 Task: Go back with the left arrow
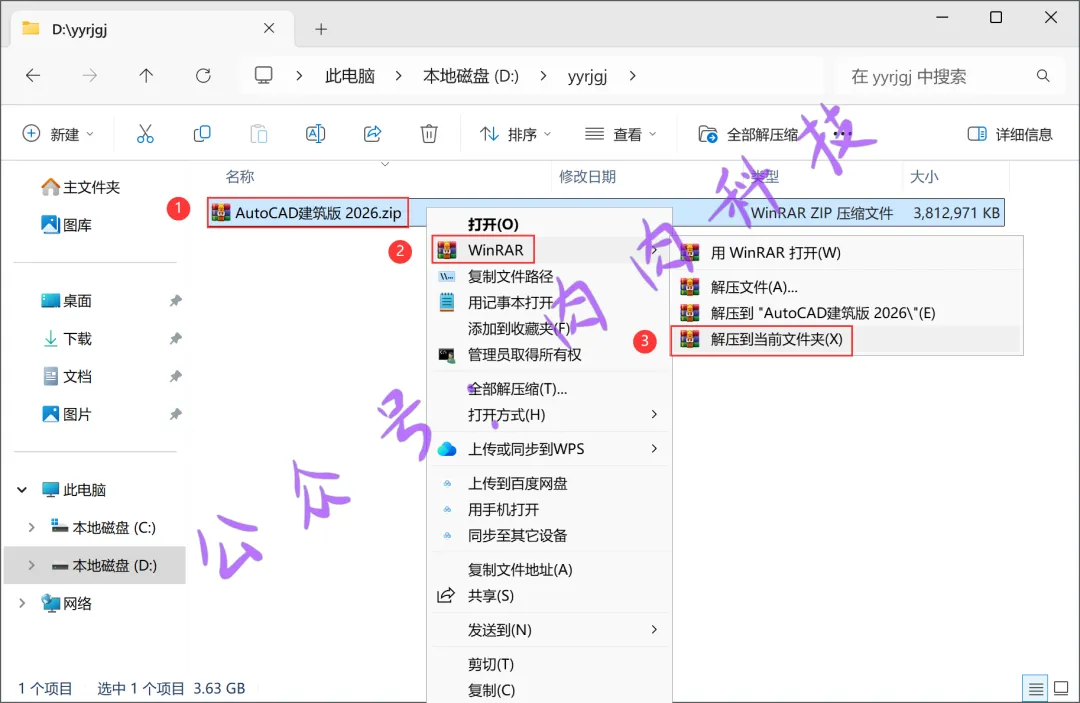tap(33, 76)
